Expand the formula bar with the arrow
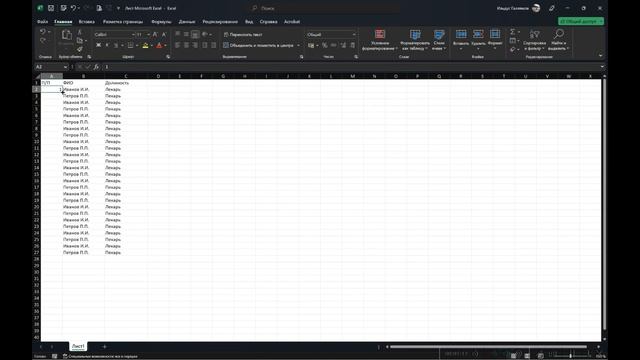 (x=602, y=67)
